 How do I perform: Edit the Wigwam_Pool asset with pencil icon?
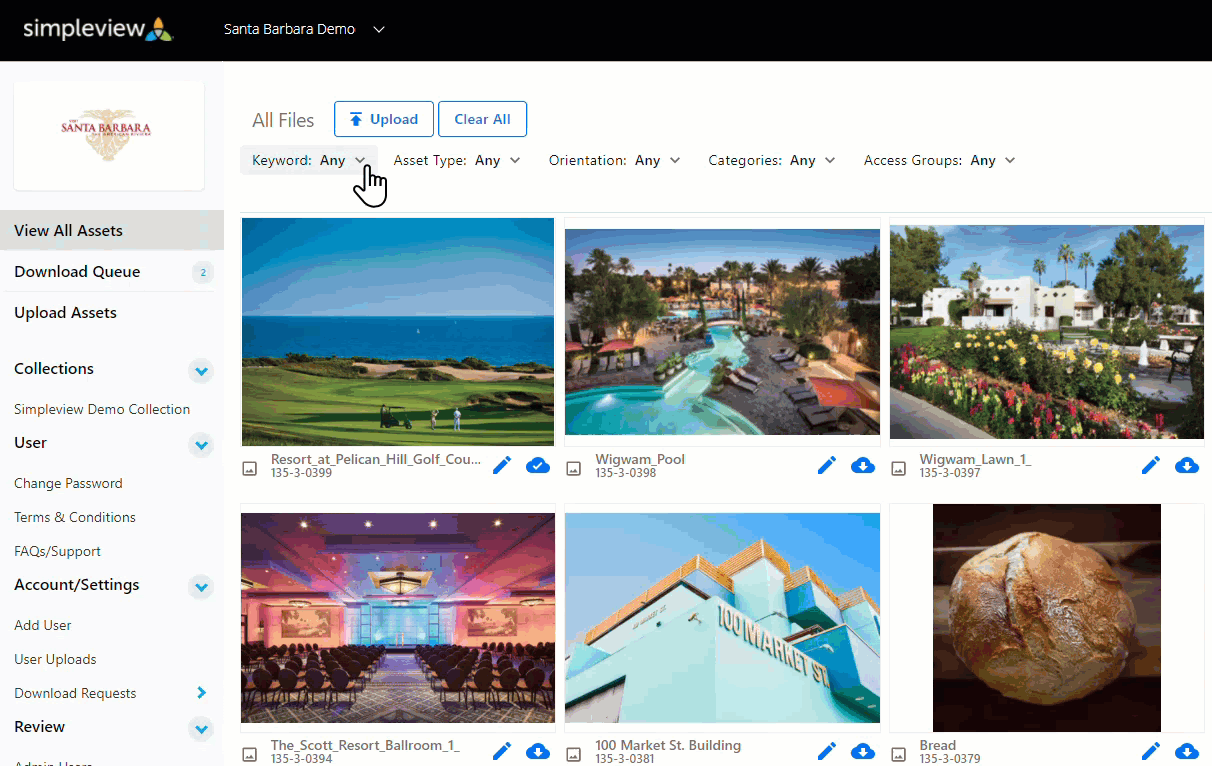tap(827, 465)
